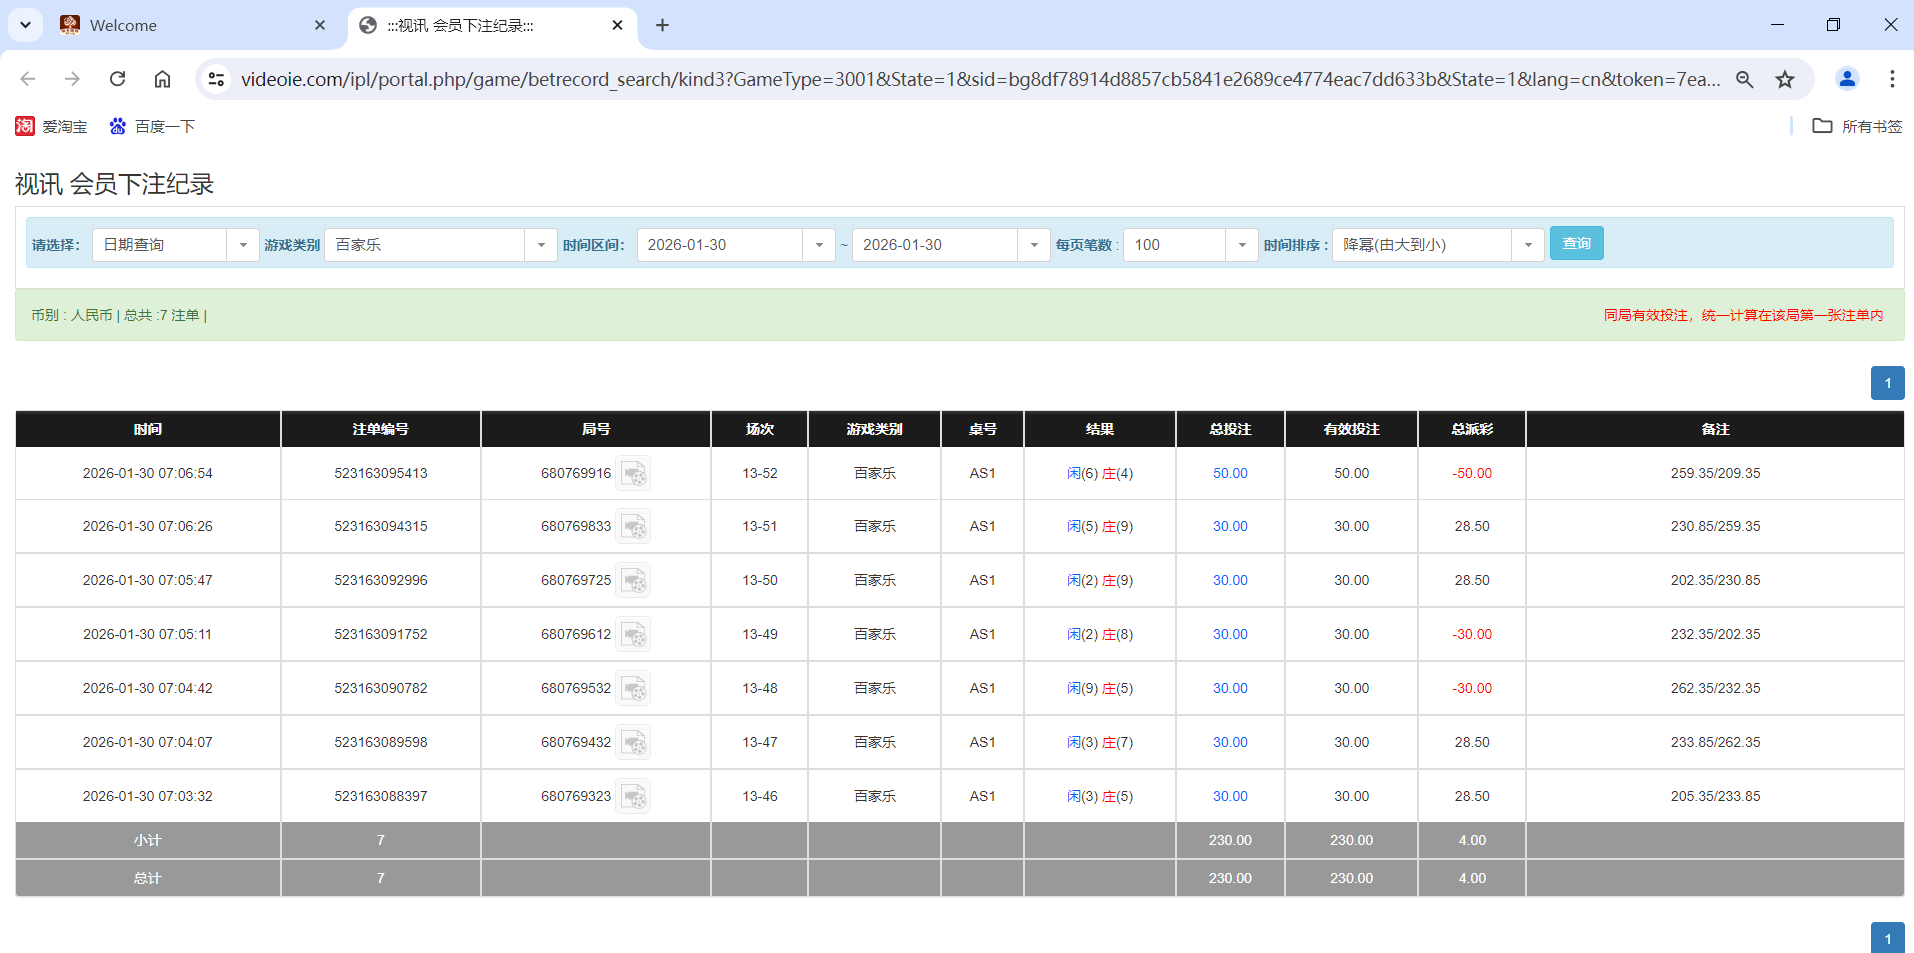Click the 百度一下 bookmark icon
1914x953 pixels.
117,126
